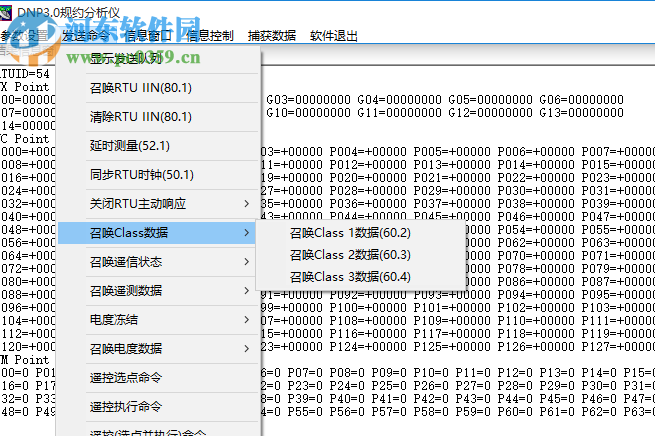Click the P07=0 value
Screen dimensions: 655x436
click(x=305, y=373)
